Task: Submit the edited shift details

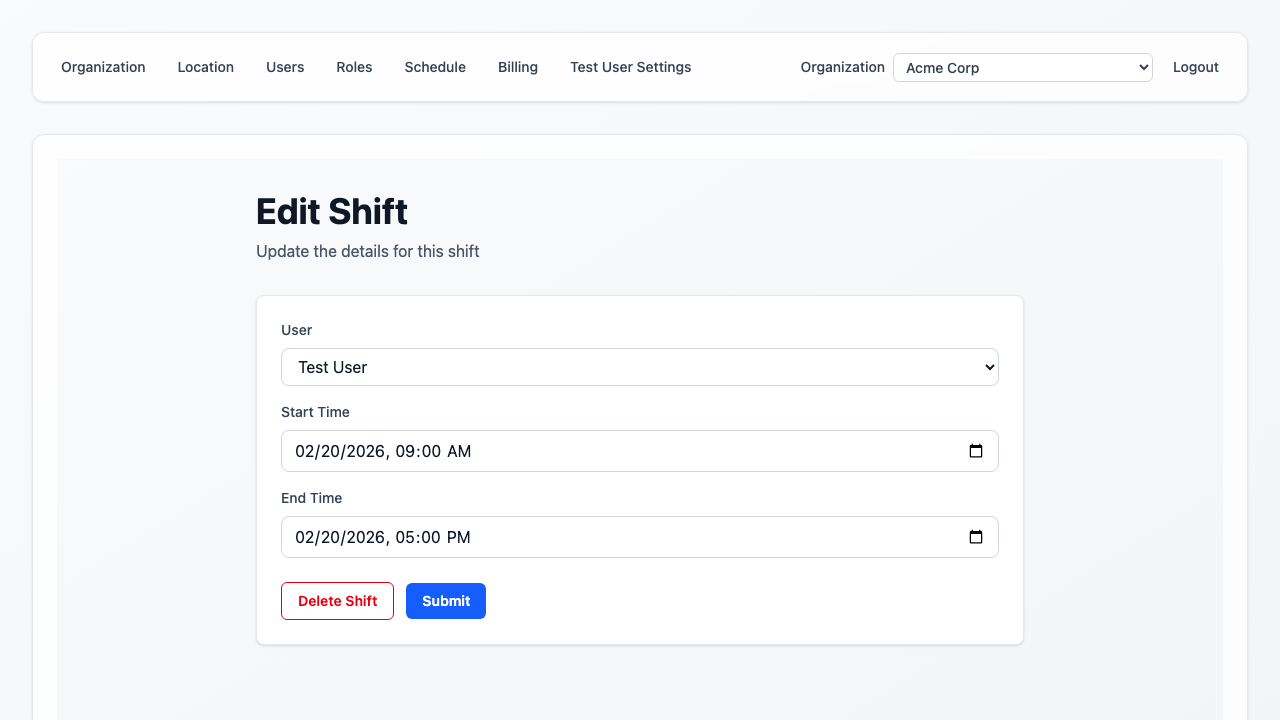Action: pyautogui.click(x=446, y=601)
